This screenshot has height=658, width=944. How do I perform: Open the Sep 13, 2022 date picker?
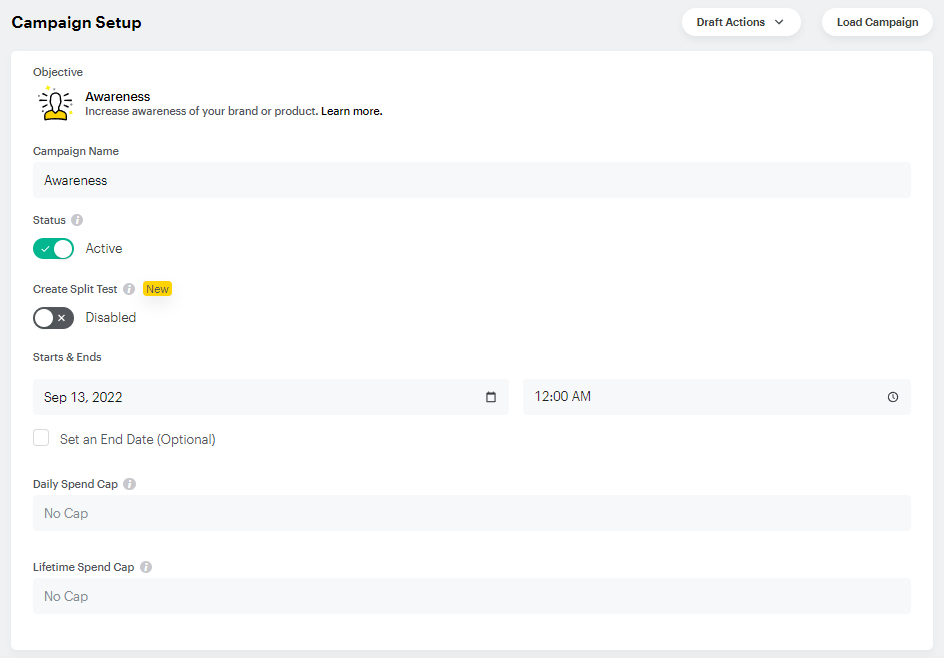[271, 397]
